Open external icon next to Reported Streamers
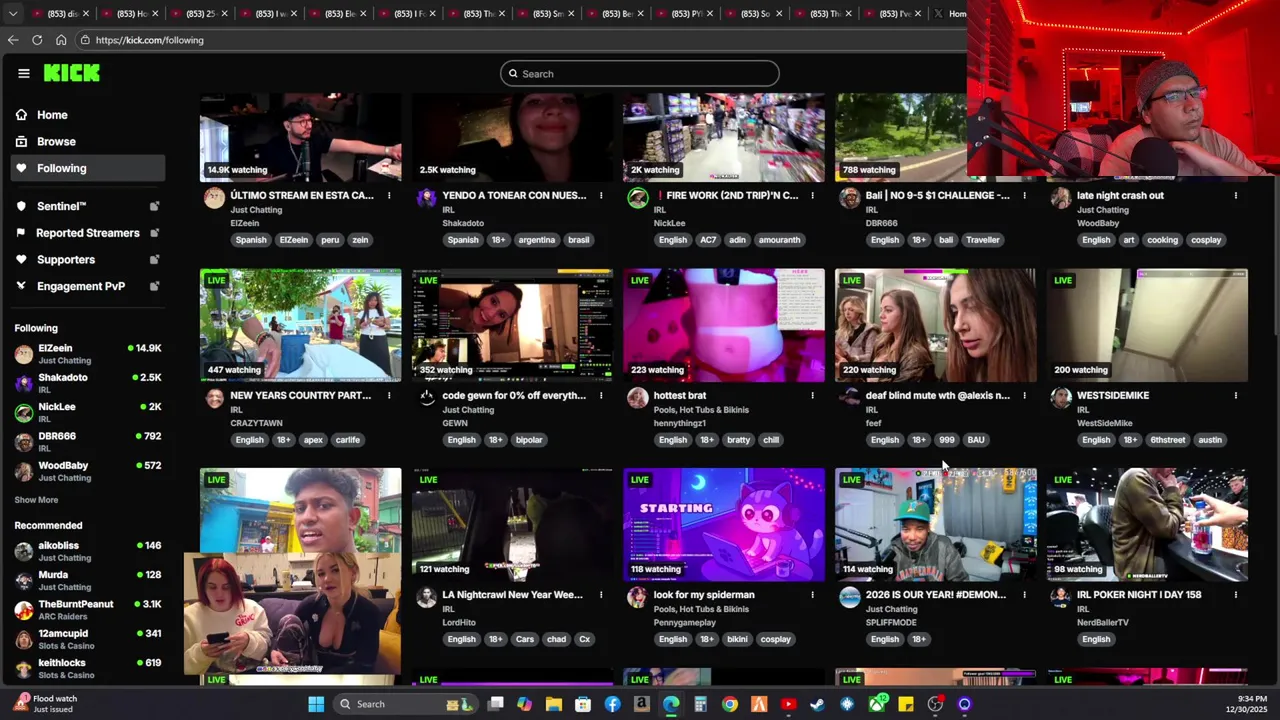This screenshot has height=720, width=1280. coord(154,233)
